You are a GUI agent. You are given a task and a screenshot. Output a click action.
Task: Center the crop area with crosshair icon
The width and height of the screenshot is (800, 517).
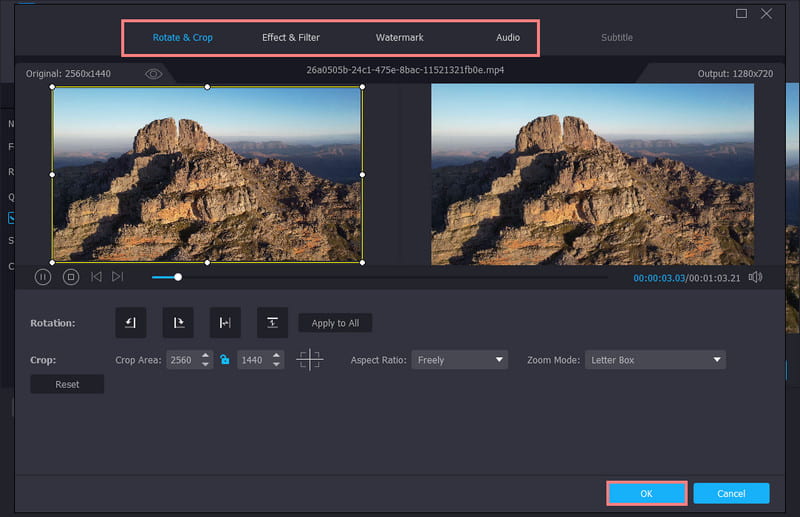tap(310, 360)
